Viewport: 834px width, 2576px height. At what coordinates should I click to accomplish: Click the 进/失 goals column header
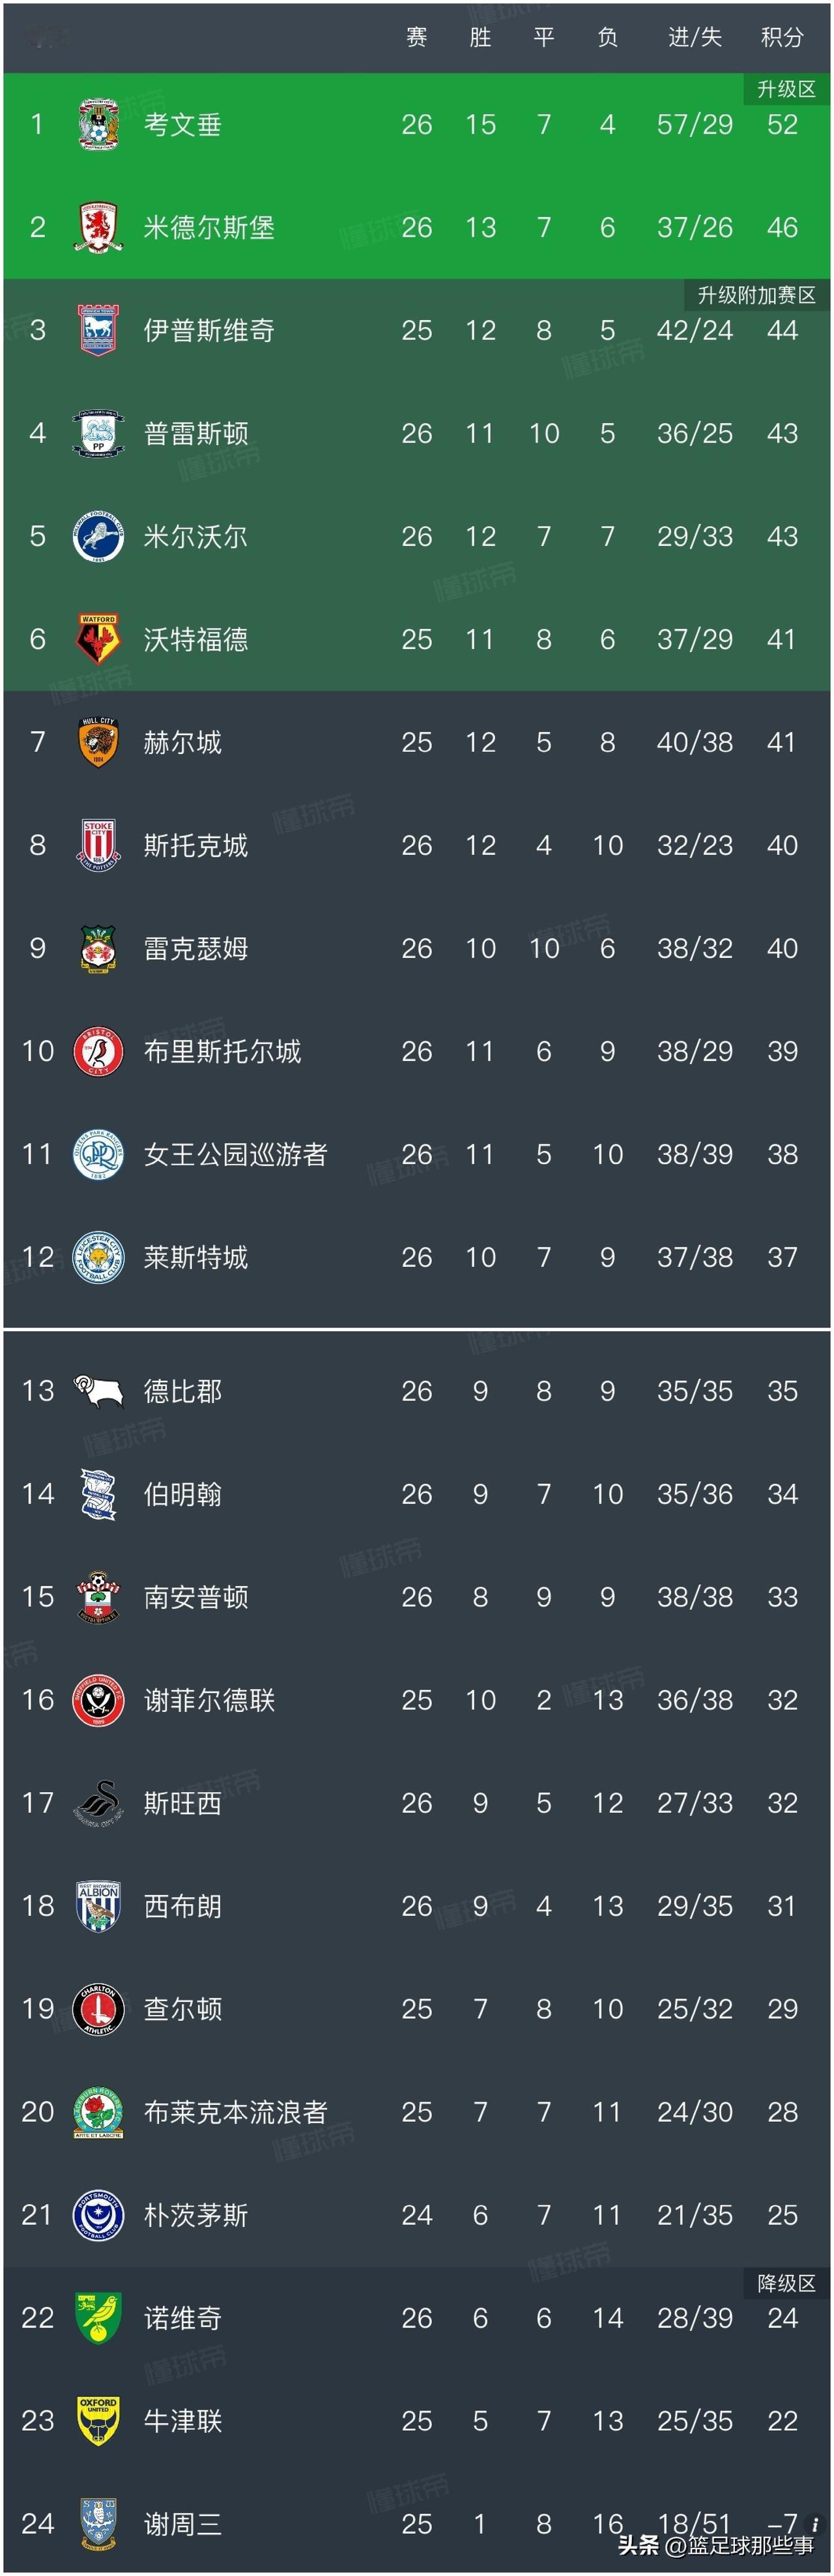[x=694, y=38]
